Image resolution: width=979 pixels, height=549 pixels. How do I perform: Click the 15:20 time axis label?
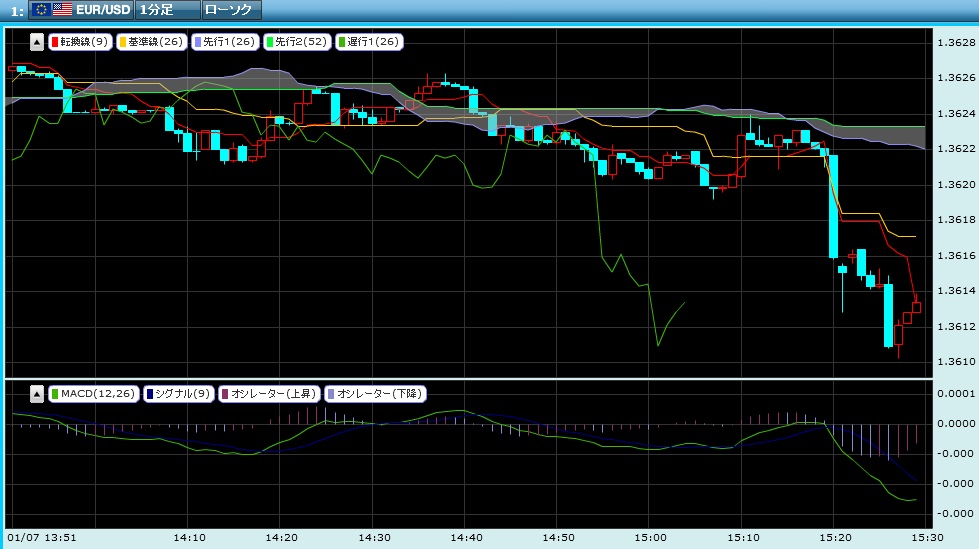click(x=835, y=537)
